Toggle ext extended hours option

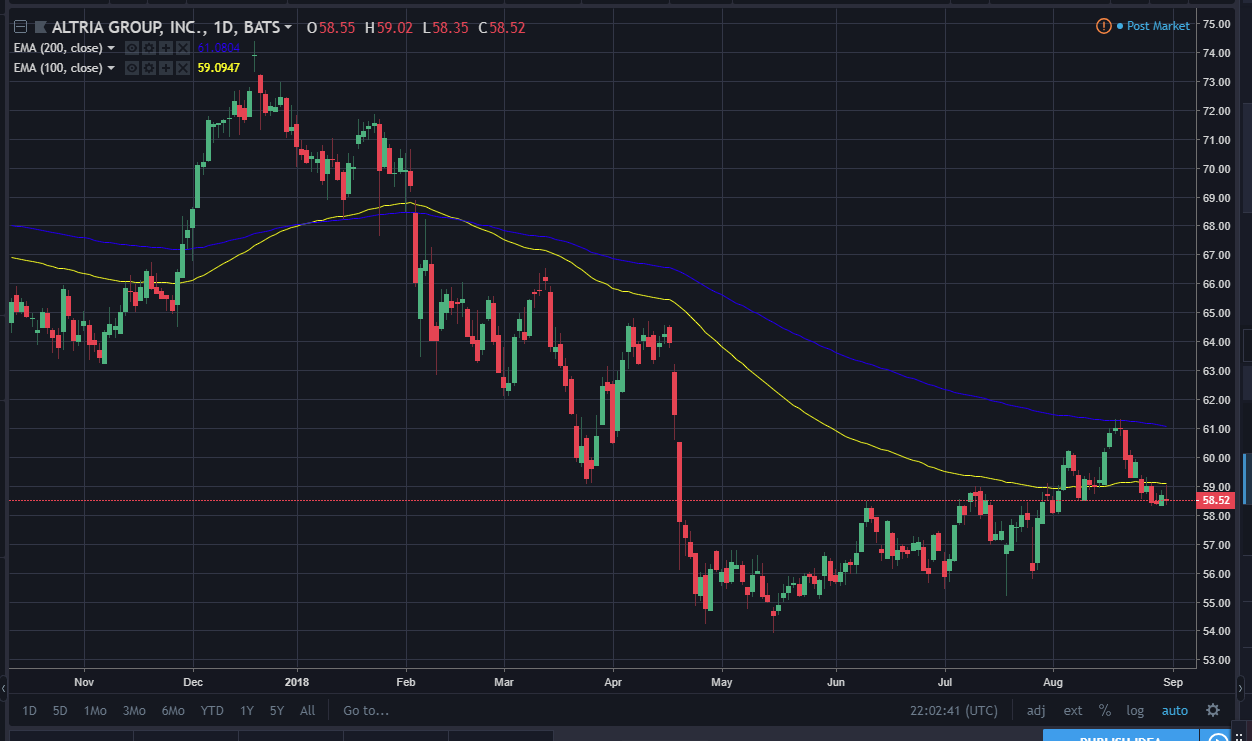point(1073,711)
